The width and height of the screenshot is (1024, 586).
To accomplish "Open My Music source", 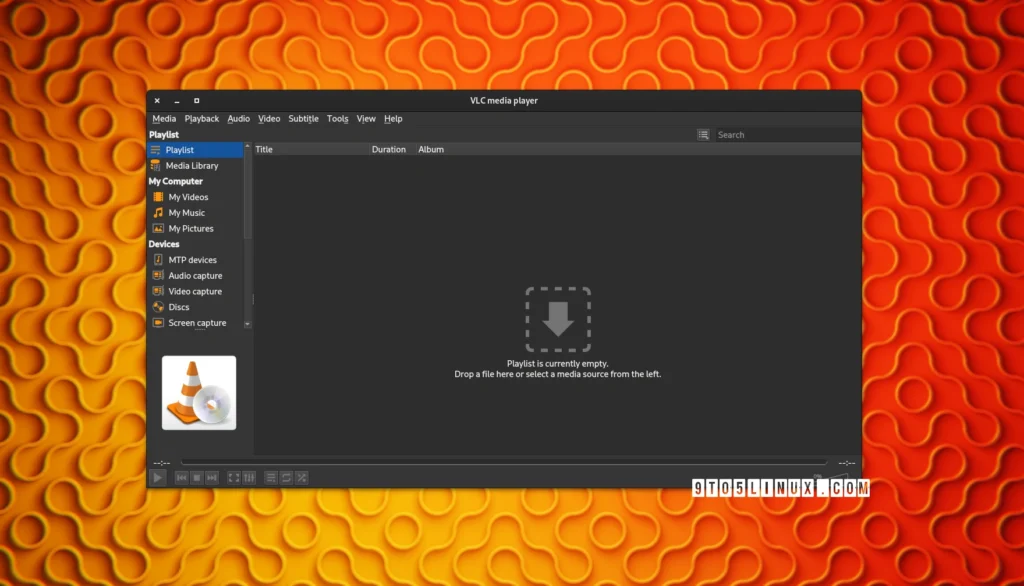I will (x=195, y=213).
